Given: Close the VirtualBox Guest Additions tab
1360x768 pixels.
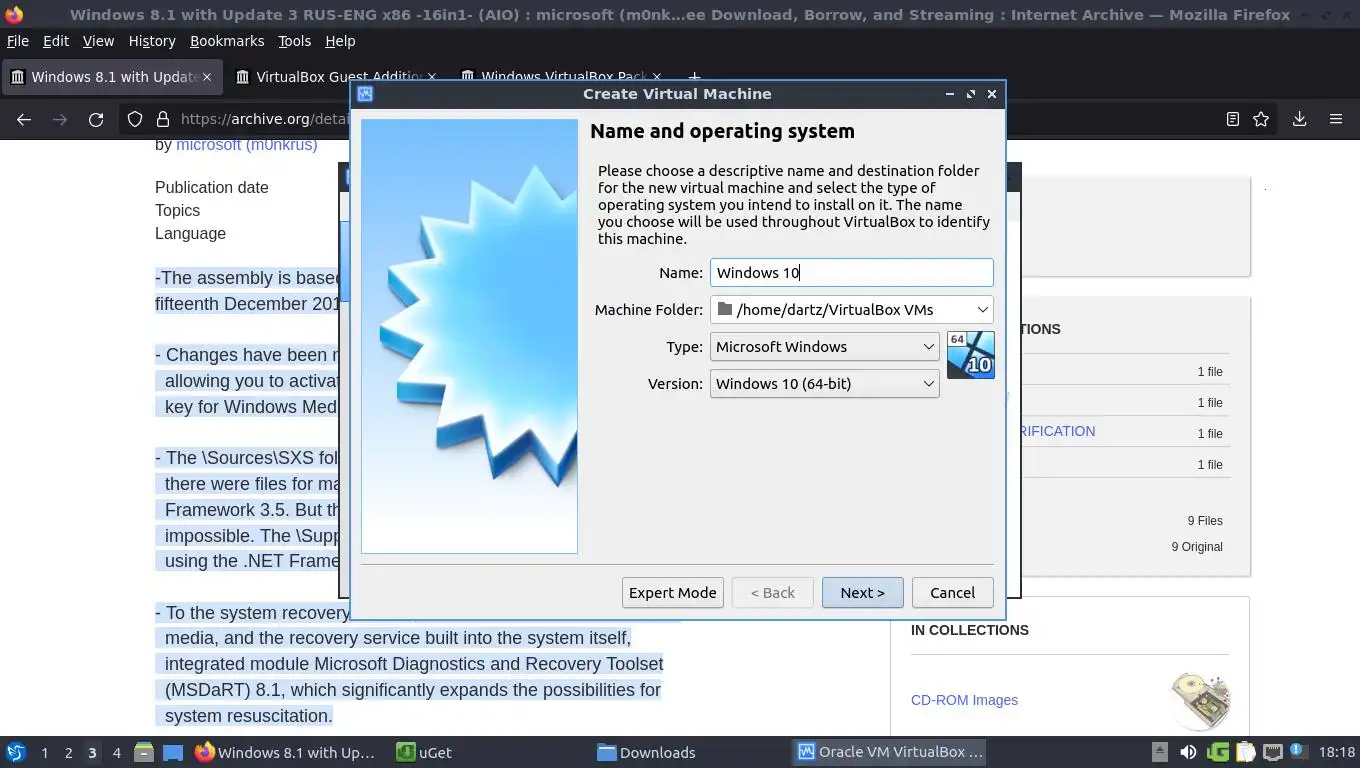Looking at the screenshot, I should (x=432, y=77).
